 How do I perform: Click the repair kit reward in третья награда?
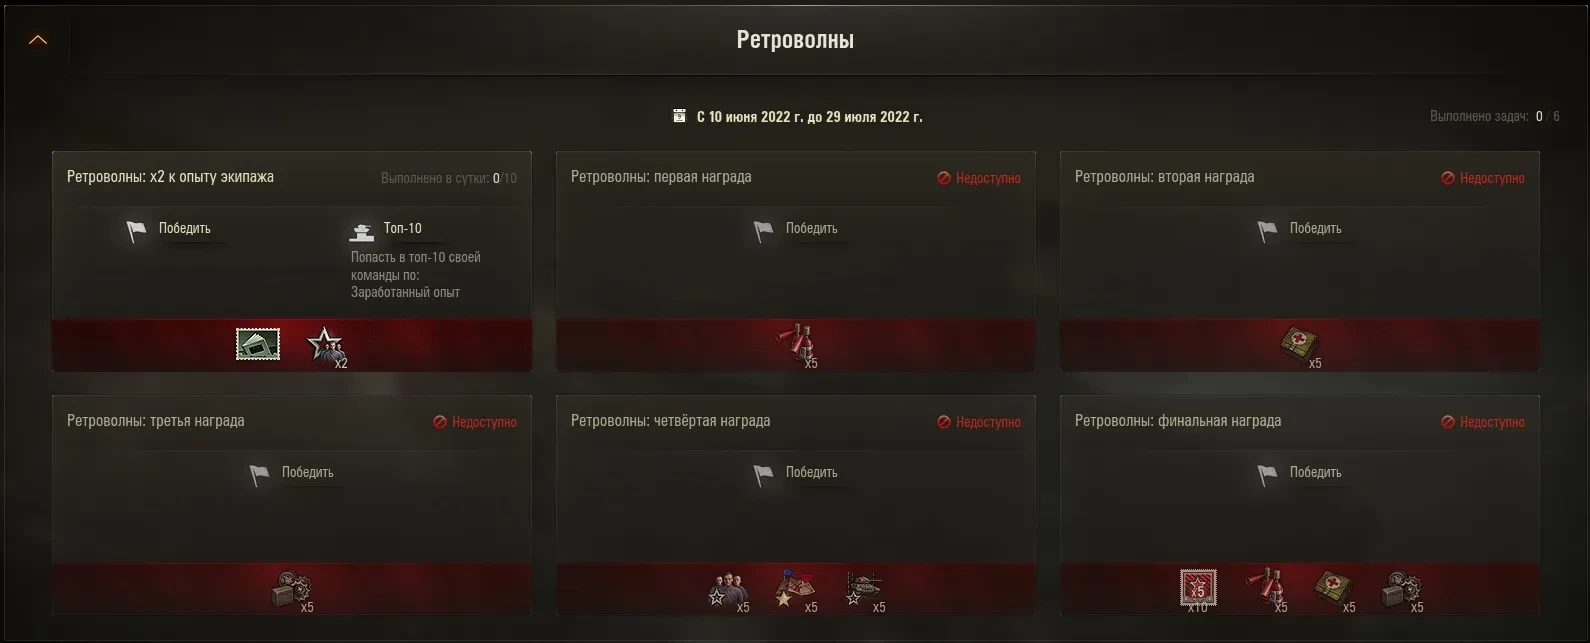click(292, 589)
